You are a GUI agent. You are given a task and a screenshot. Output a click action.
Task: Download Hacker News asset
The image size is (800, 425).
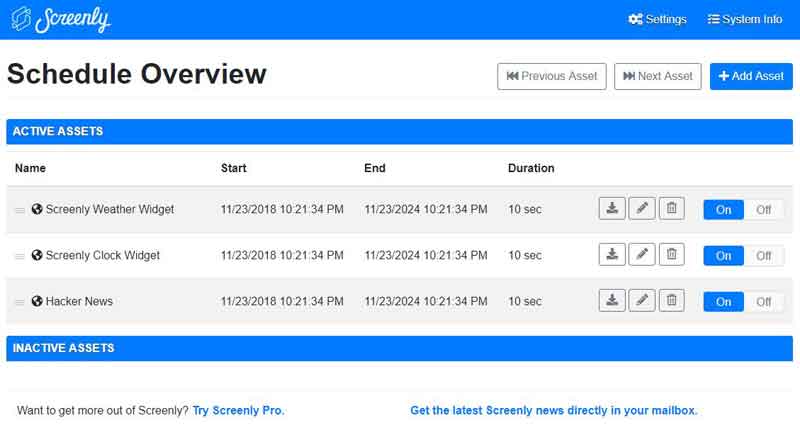612,301
